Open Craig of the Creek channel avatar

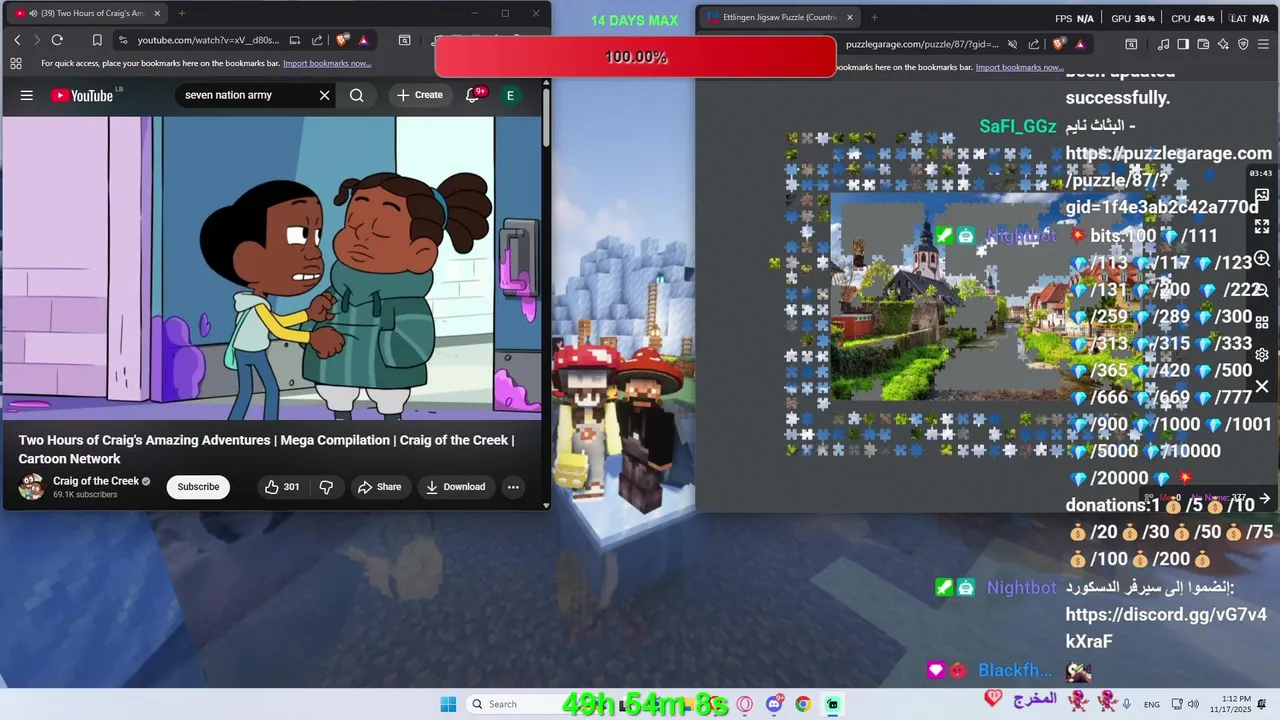pyautogui.click(x=32, y=487)
